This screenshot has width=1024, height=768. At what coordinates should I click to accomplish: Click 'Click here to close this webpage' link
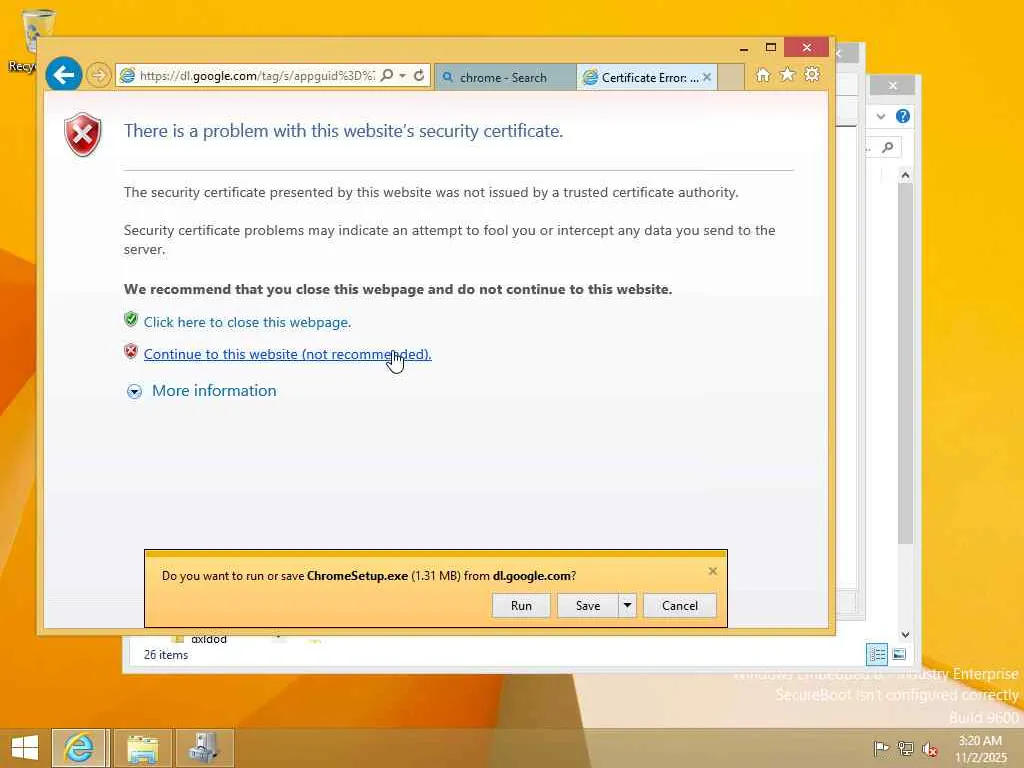click(247, 322)
